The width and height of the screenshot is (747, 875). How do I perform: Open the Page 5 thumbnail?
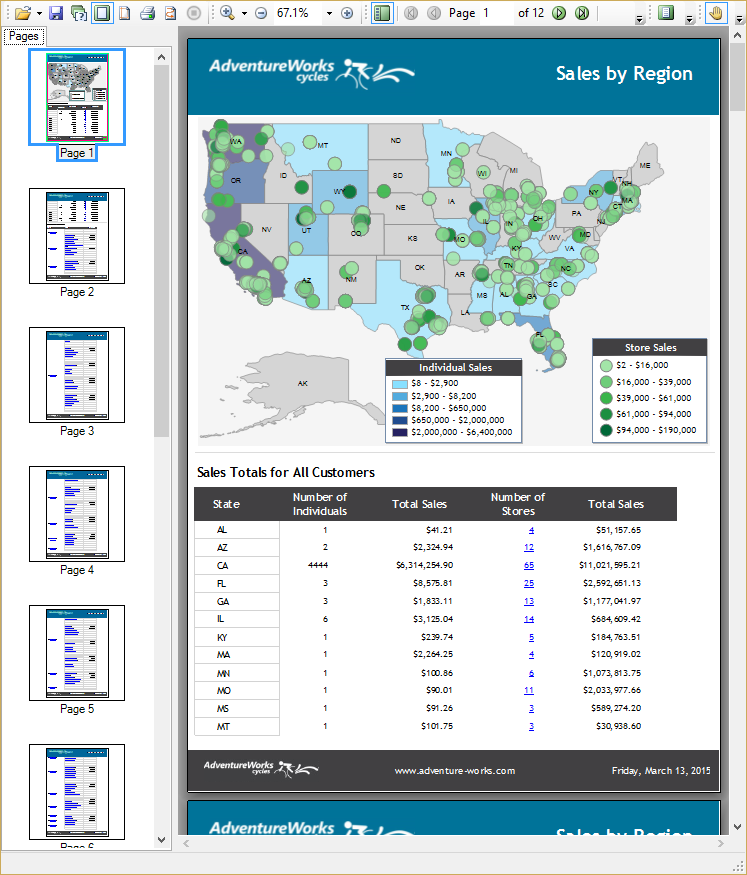point(77,653)
